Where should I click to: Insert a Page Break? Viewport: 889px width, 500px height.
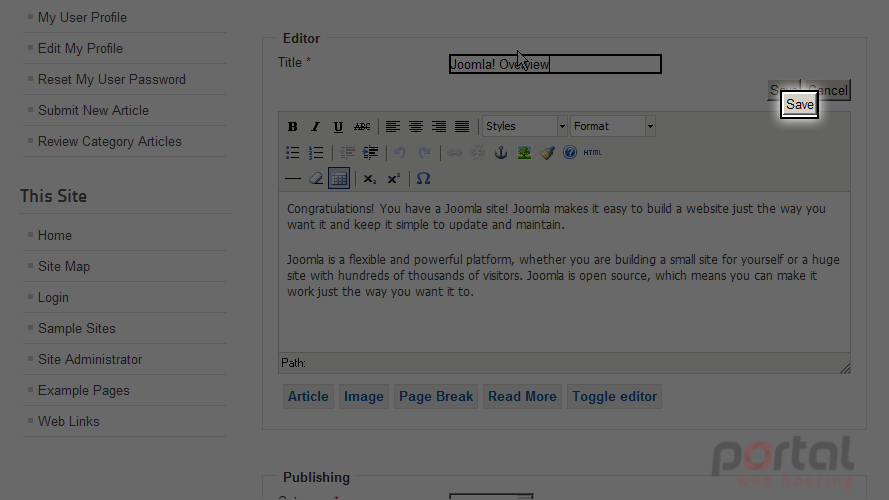tap(436, 396)
